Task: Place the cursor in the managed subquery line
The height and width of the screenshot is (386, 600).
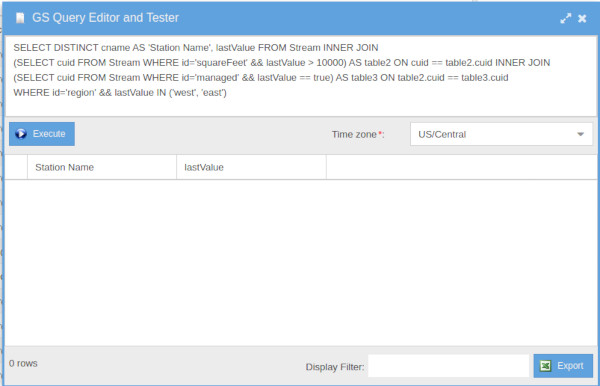Action: (261, 78)
